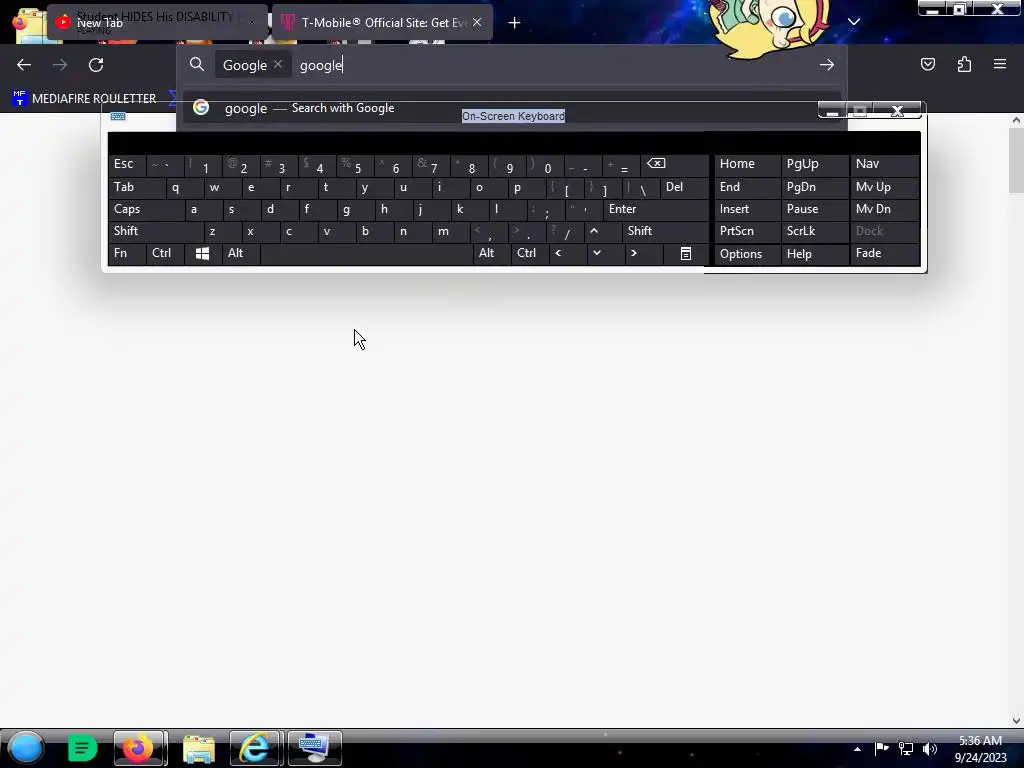Screen dimensions: 1024x768
Task: Select the 'google — Search with Google' suggestion
Action: [512, 108]
